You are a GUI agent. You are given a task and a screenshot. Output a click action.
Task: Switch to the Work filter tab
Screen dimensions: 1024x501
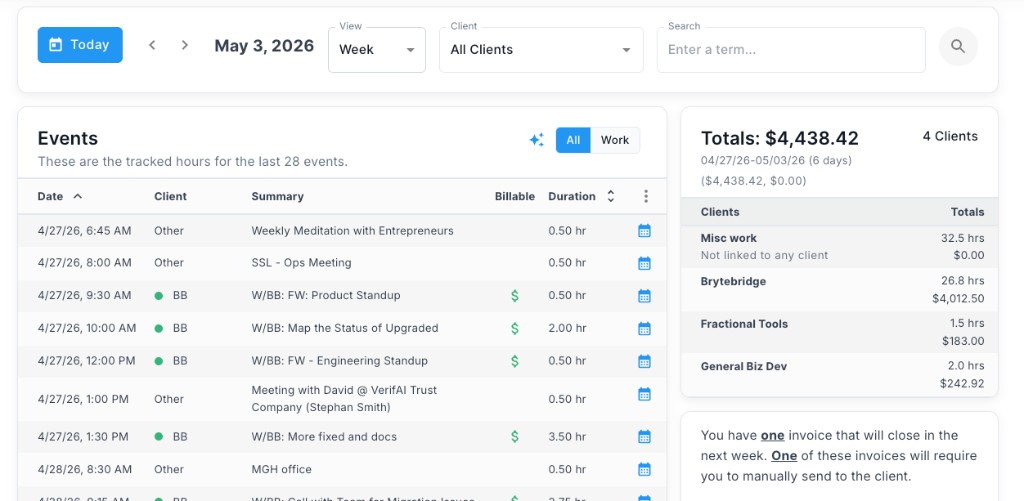pos(615,140)
